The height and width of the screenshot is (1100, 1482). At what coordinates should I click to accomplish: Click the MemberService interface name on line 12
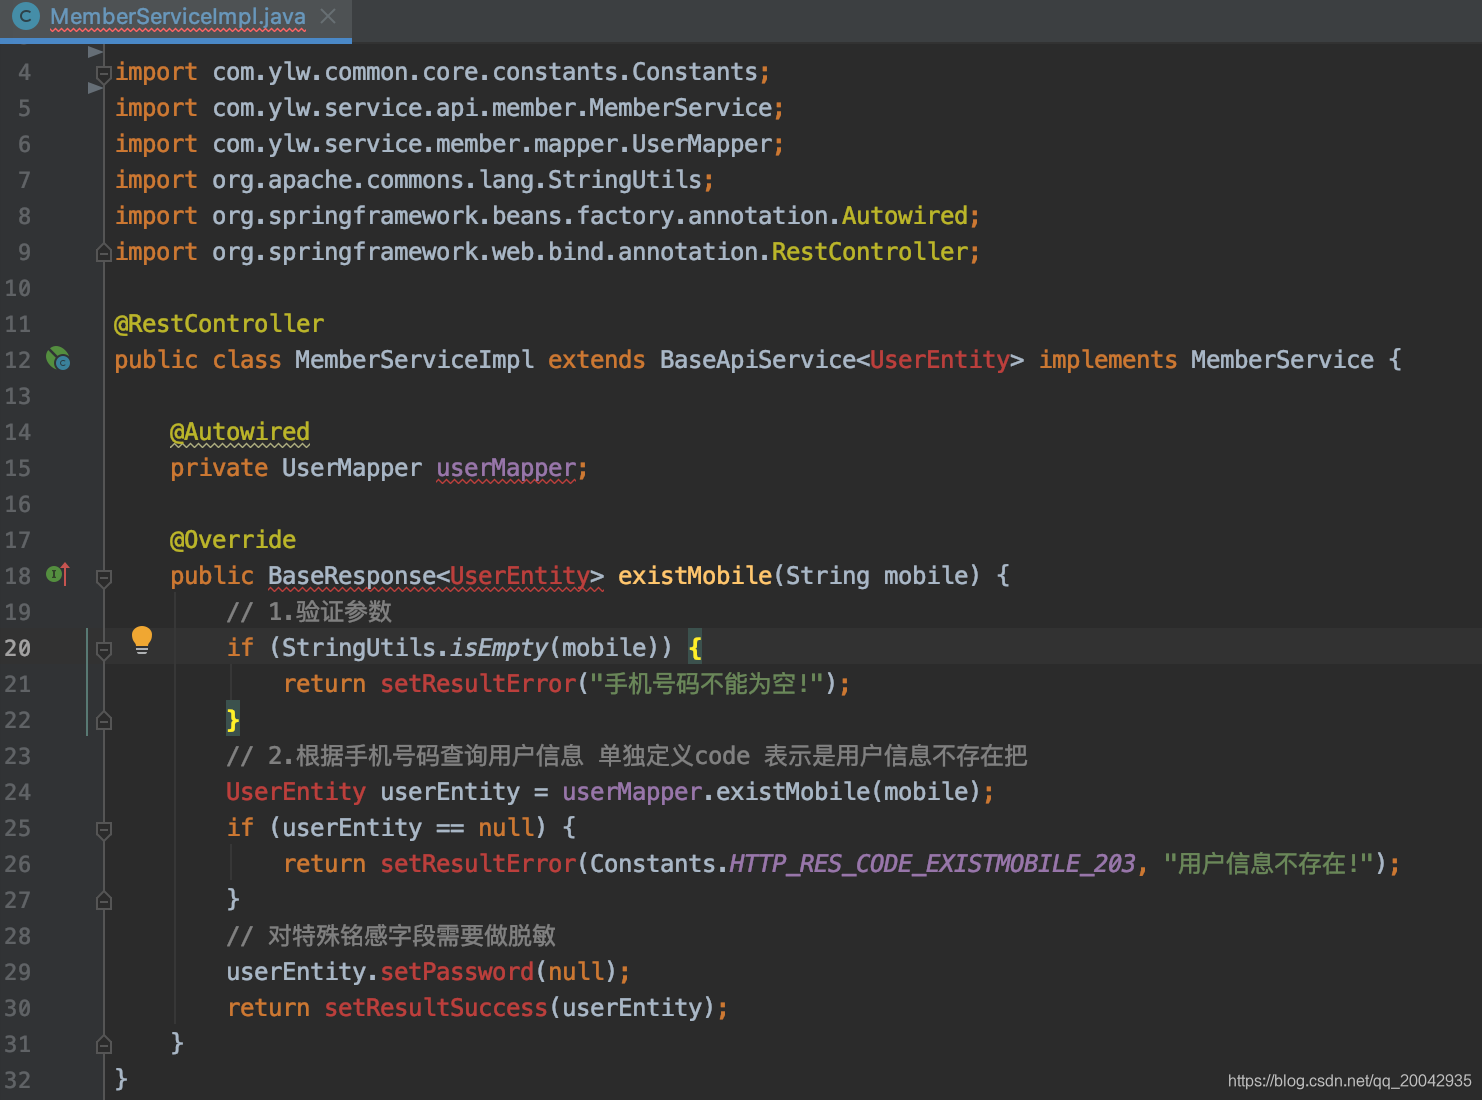(1282, 360)
